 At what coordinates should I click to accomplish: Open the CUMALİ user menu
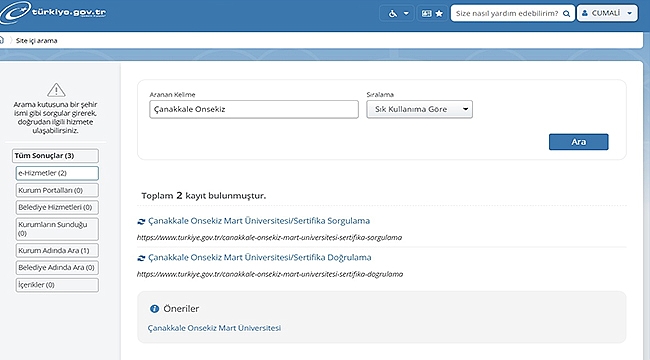[x=607, y=13]
